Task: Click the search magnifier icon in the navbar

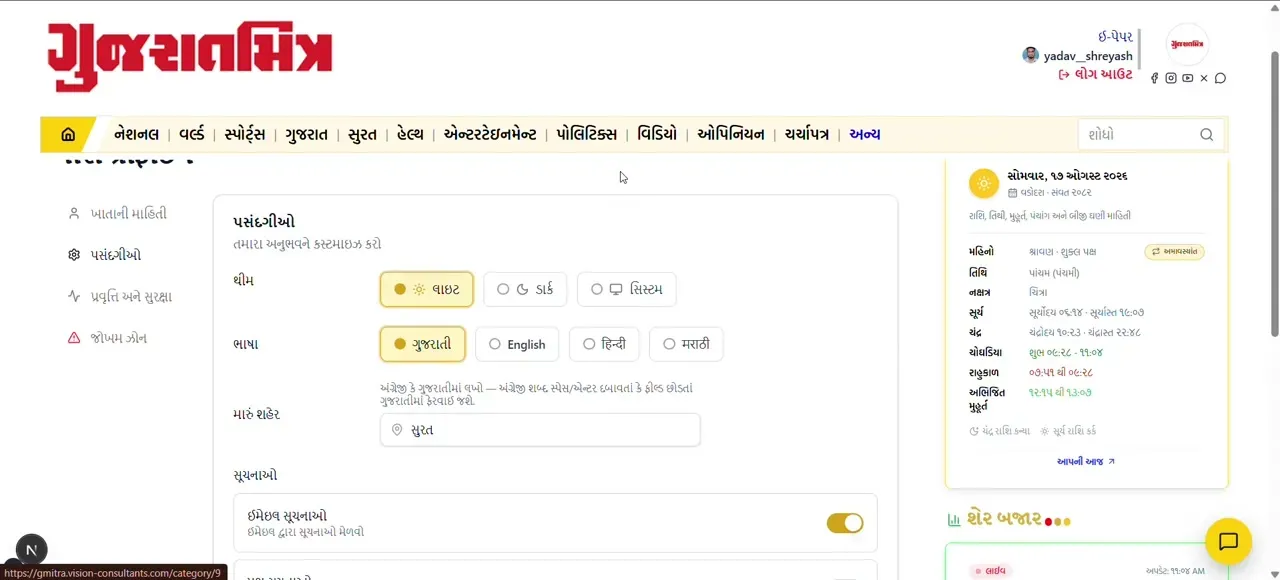Action: [1206, 135]
